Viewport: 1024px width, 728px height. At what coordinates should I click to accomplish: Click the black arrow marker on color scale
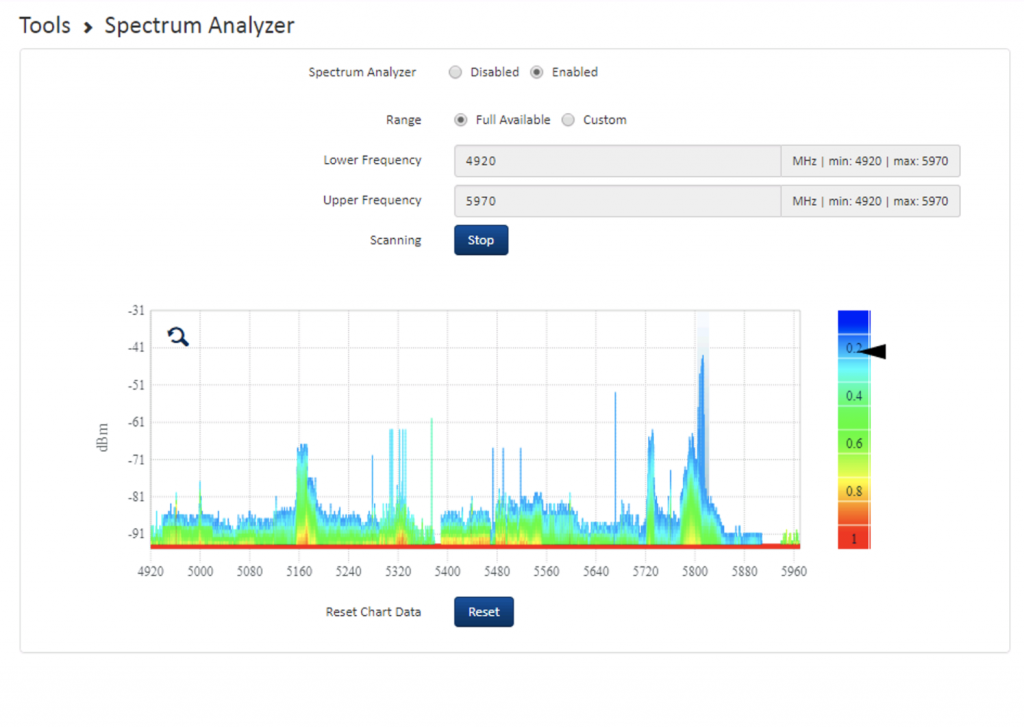coord(872,351)
